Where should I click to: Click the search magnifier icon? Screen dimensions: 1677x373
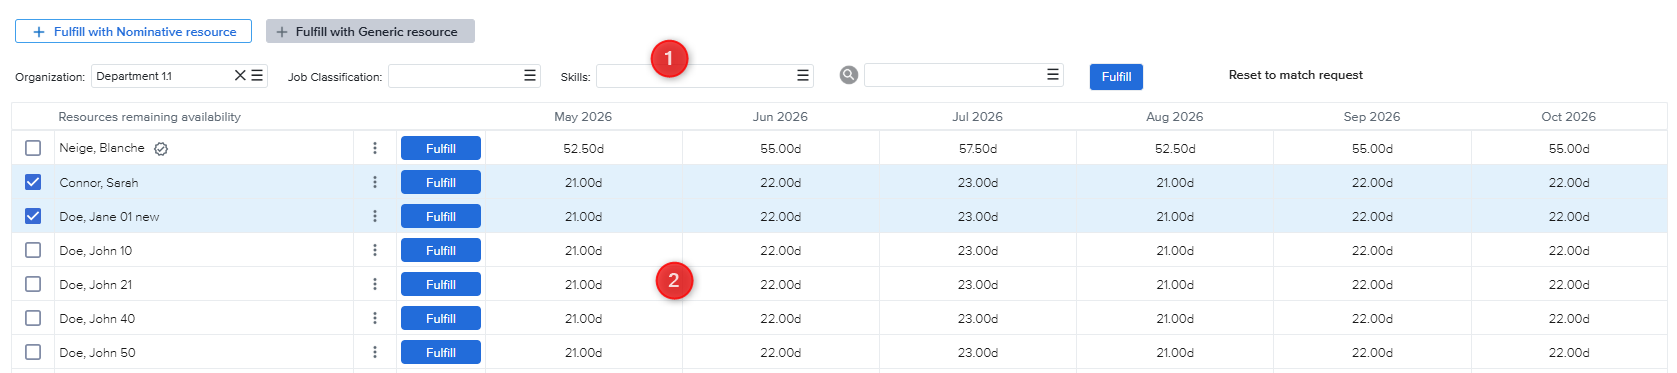[x=849, y=75]
